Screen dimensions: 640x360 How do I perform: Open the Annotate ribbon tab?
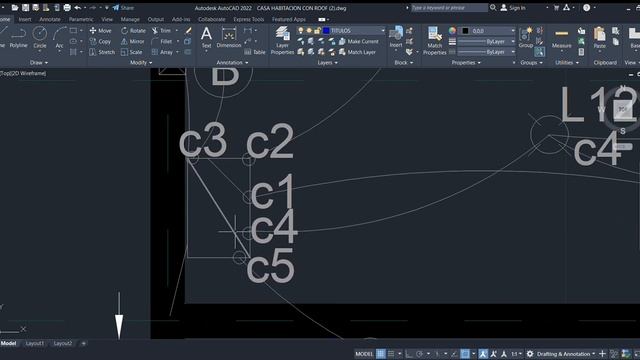(x=50, y=19)
